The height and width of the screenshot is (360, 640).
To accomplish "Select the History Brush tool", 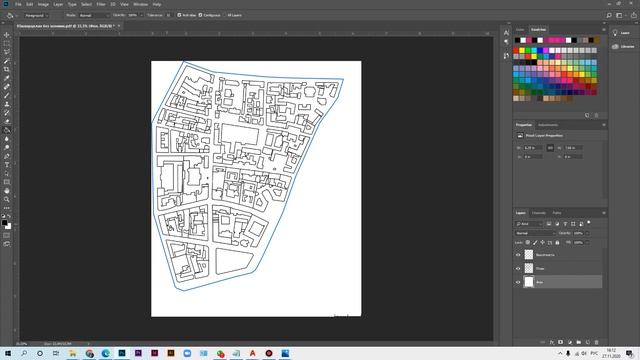I will tap(7, 113).
